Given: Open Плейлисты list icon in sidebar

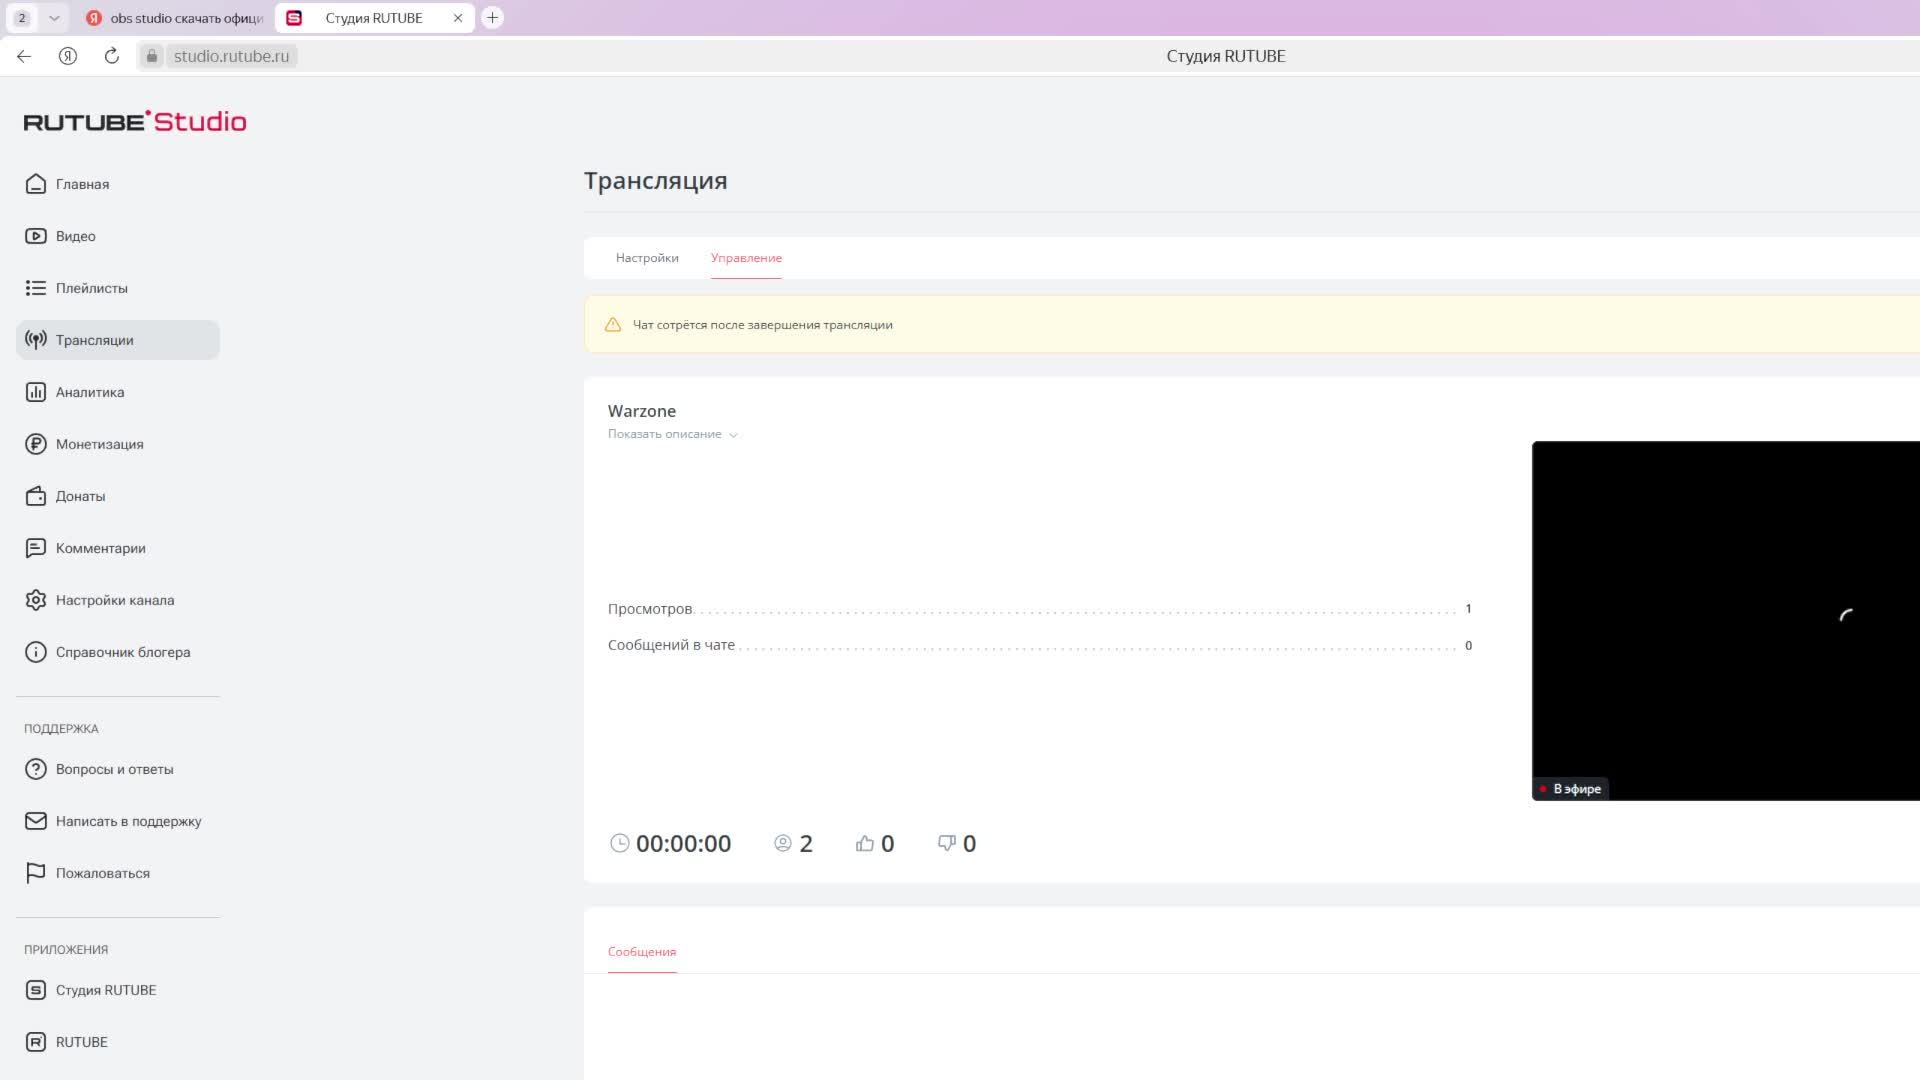Looking at the screenshot, I should click(x=36, y=288).
